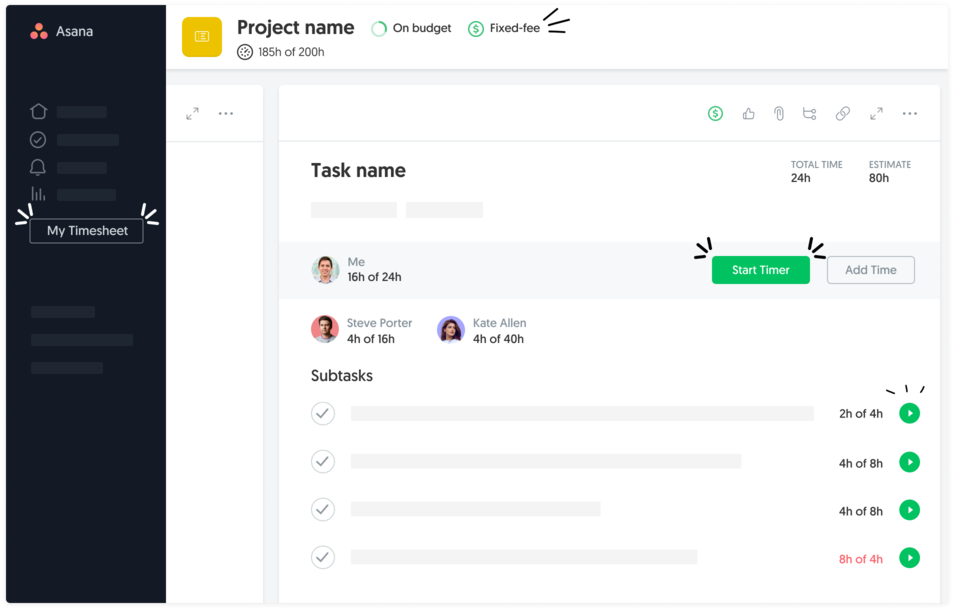Expand the task to full screen

tap(875, 113)
